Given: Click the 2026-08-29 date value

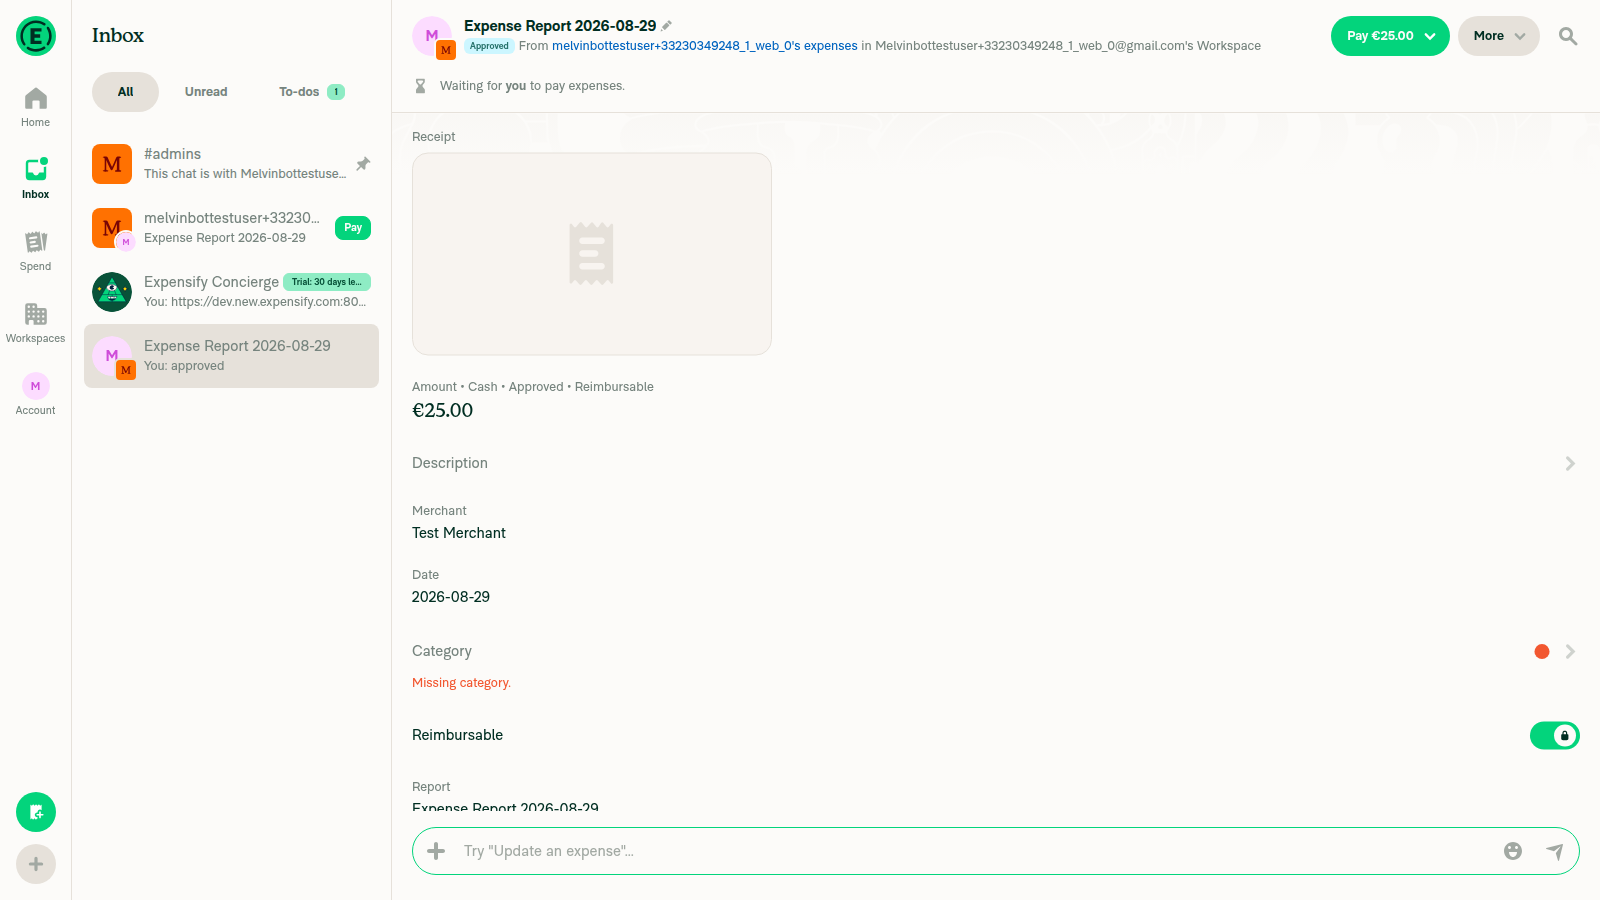Looking at the screenshot, I should (x=451, y=597).
